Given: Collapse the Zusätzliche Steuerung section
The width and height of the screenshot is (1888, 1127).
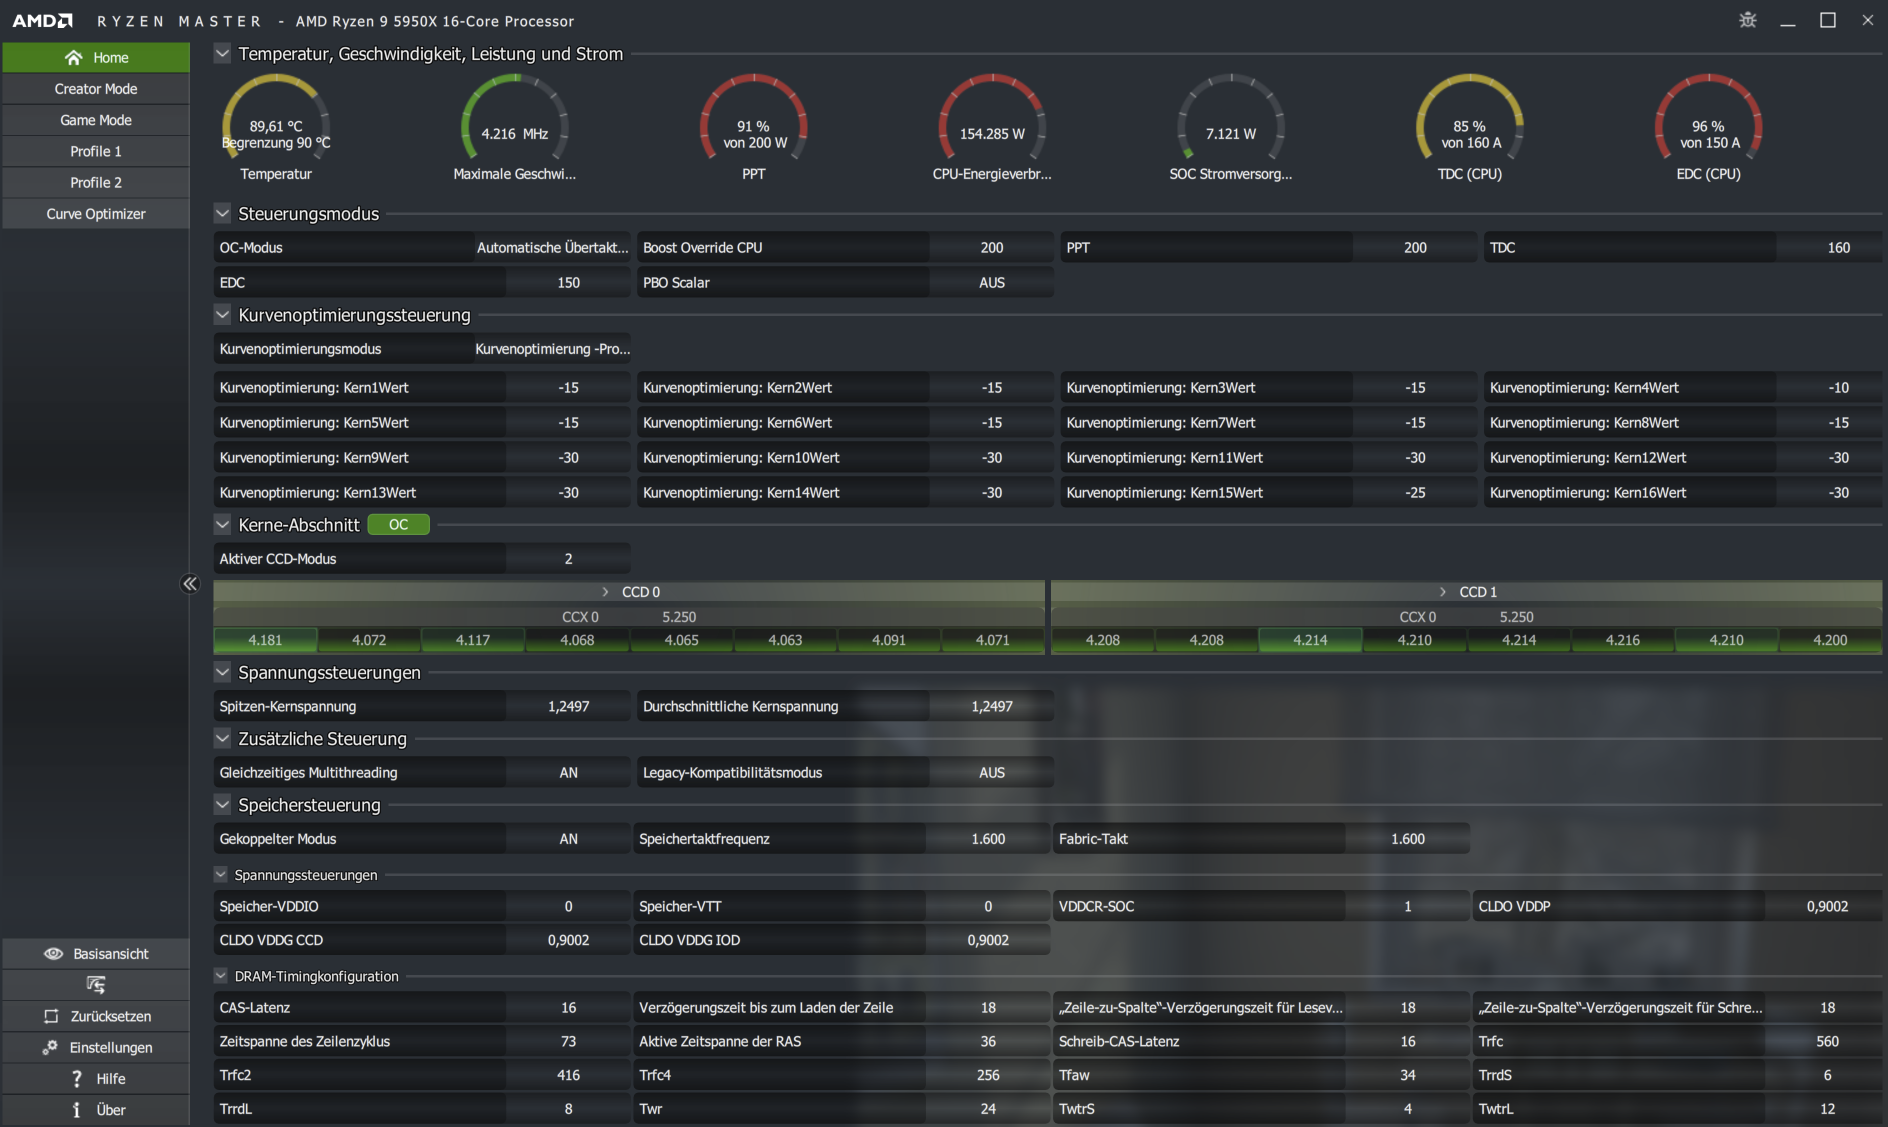Looking at the screenshot, I should click(222, 738).
